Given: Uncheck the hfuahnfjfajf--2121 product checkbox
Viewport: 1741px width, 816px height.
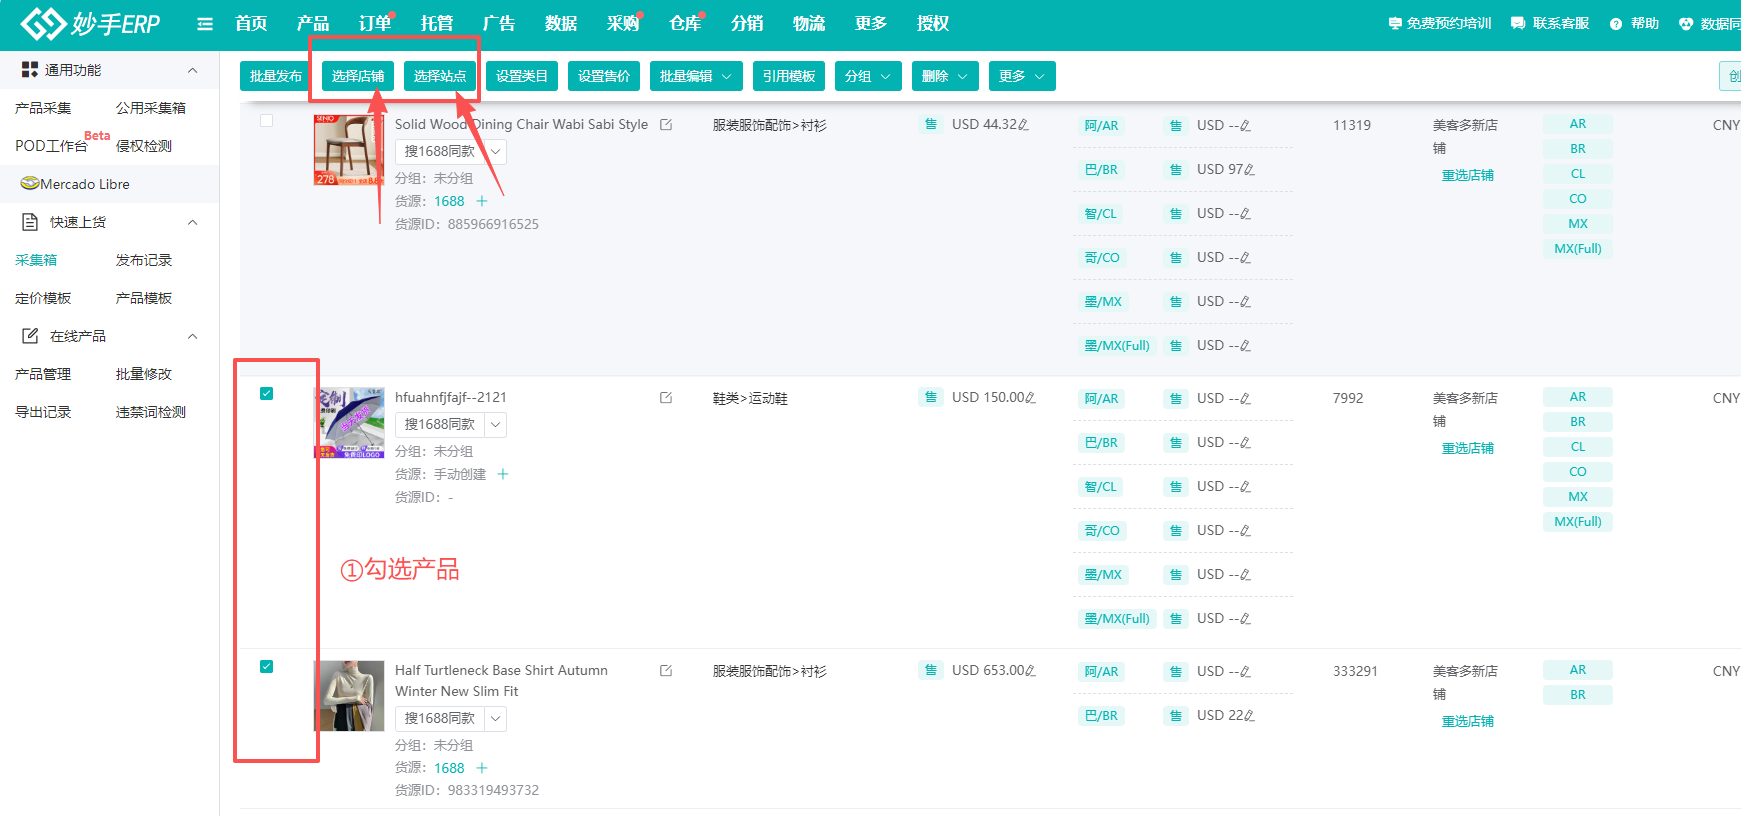Looking at the screenshot, I should tap(266, 393).
